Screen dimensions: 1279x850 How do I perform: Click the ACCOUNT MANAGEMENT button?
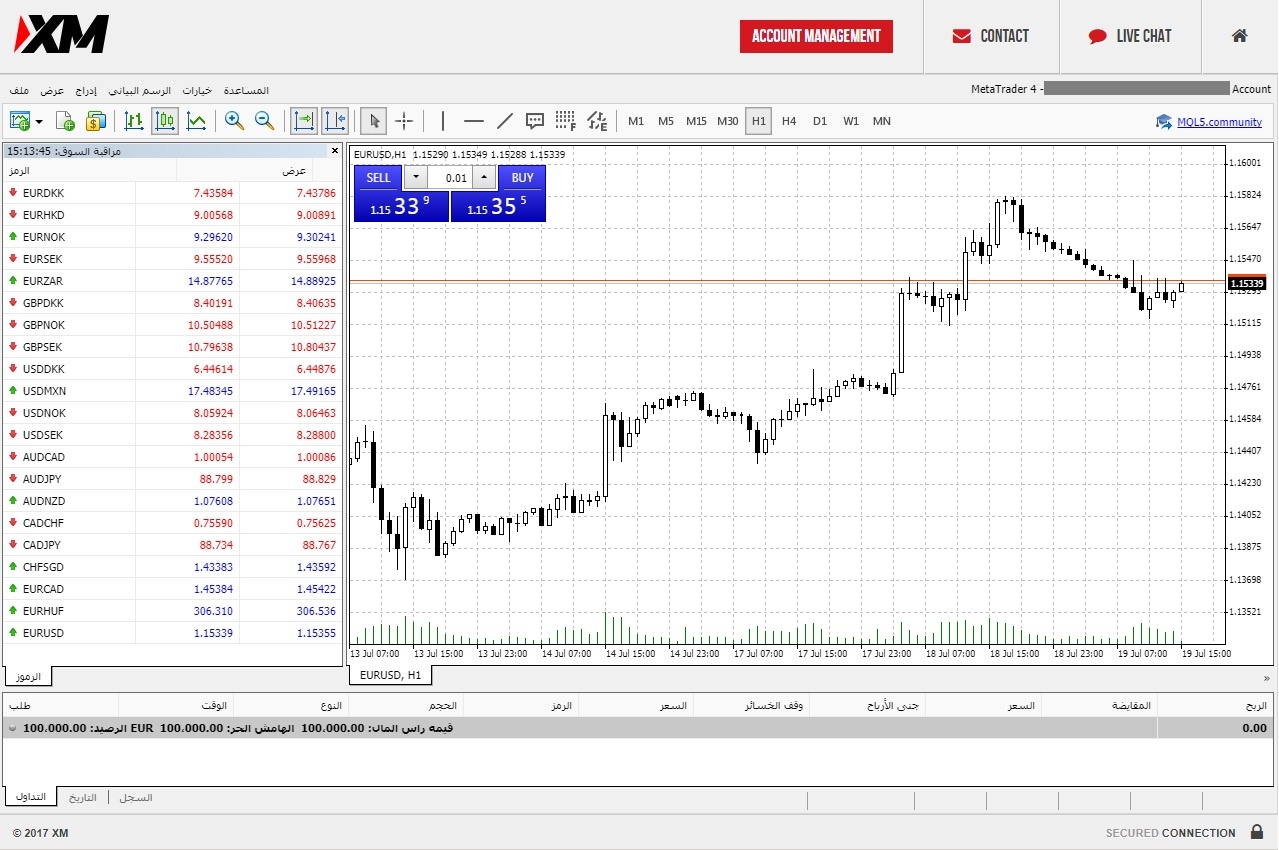click(x=816, y=36)
